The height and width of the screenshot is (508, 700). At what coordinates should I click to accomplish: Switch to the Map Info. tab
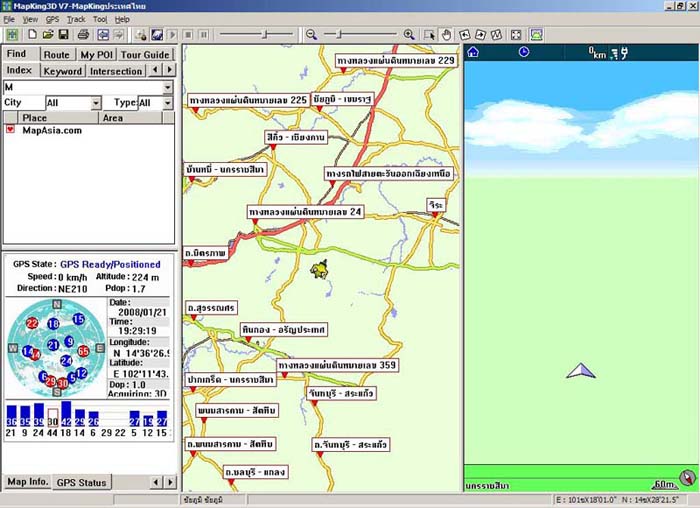(27, 482)
